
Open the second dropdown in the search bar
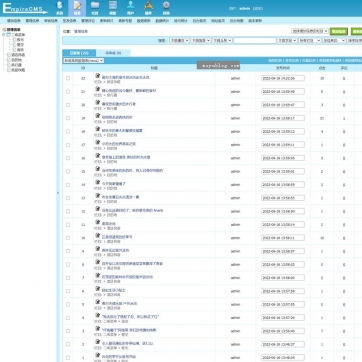201,40
